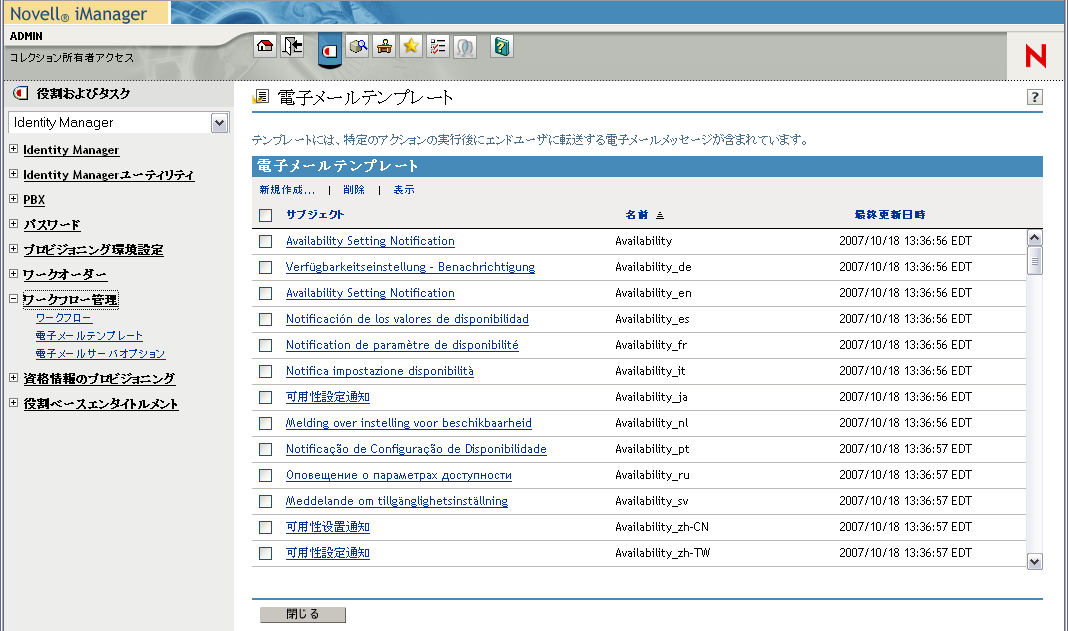Screen dimensions: 1068x631
Task: Open the Identity Manager category dropdown
Action: (x=219, y=123)
